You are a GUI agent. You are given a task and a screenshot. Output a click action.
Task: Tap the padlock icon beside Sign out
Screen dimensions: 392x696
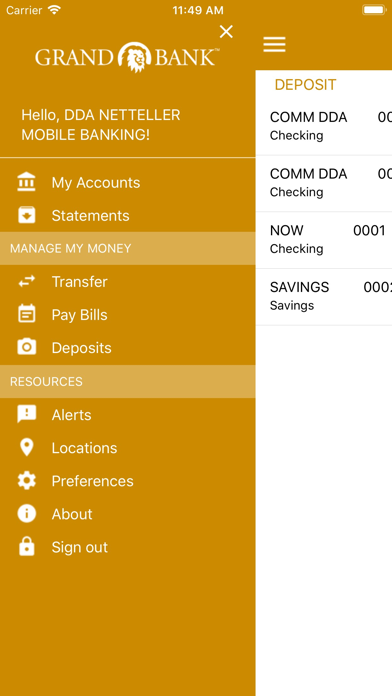point(26,546)
